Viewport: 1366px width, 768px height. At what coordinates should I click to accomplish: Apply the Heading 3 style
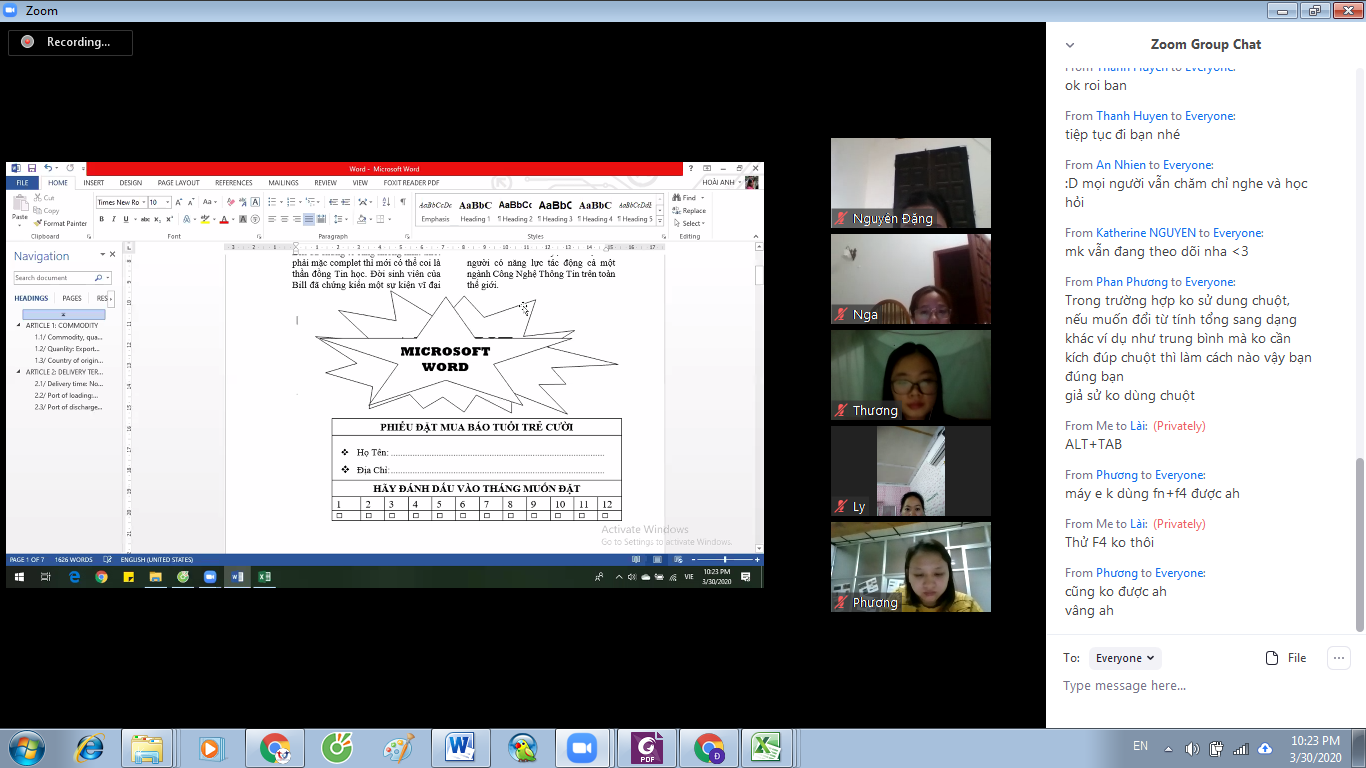pyautogui.click(x=555, y=211)
